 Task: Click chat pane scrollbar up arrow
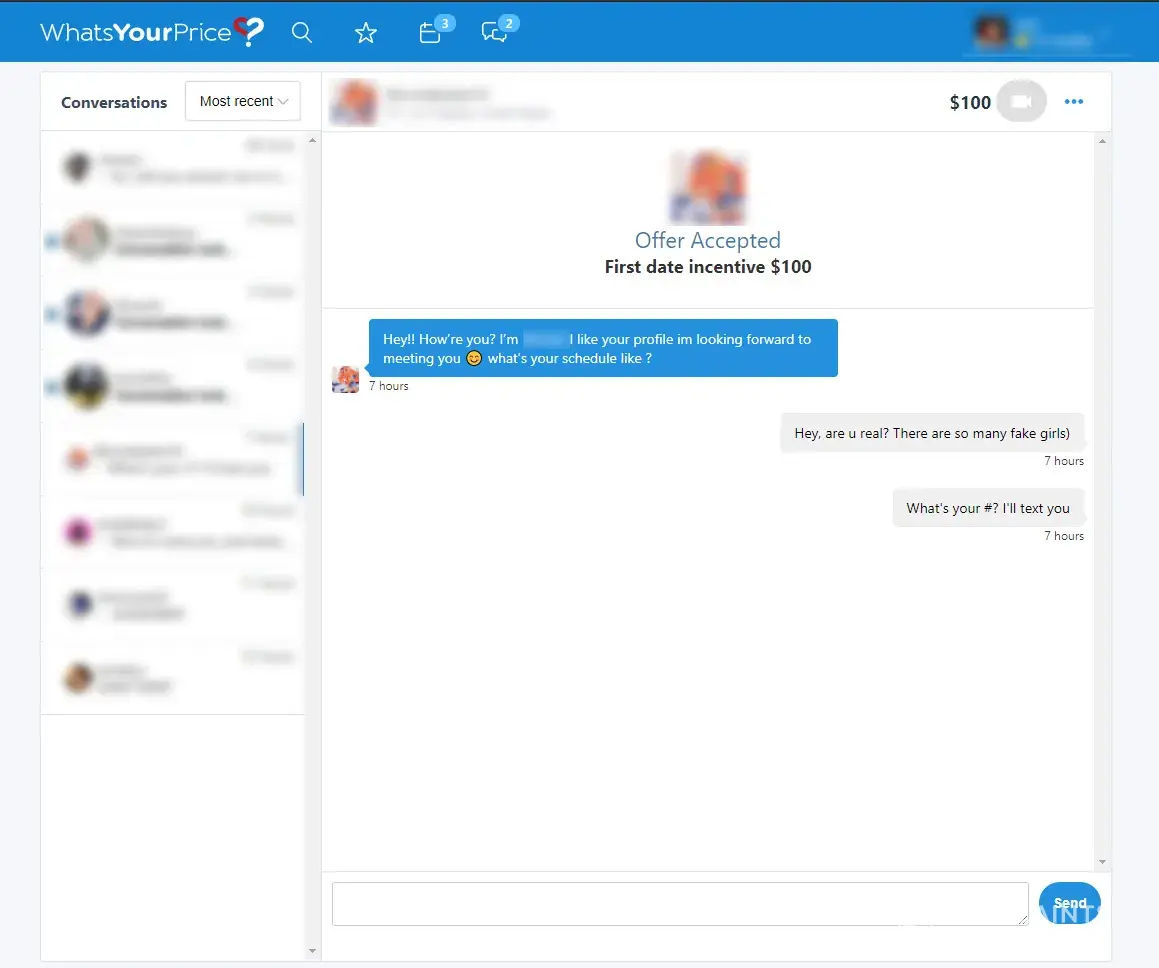click(x=1102, y=141)
